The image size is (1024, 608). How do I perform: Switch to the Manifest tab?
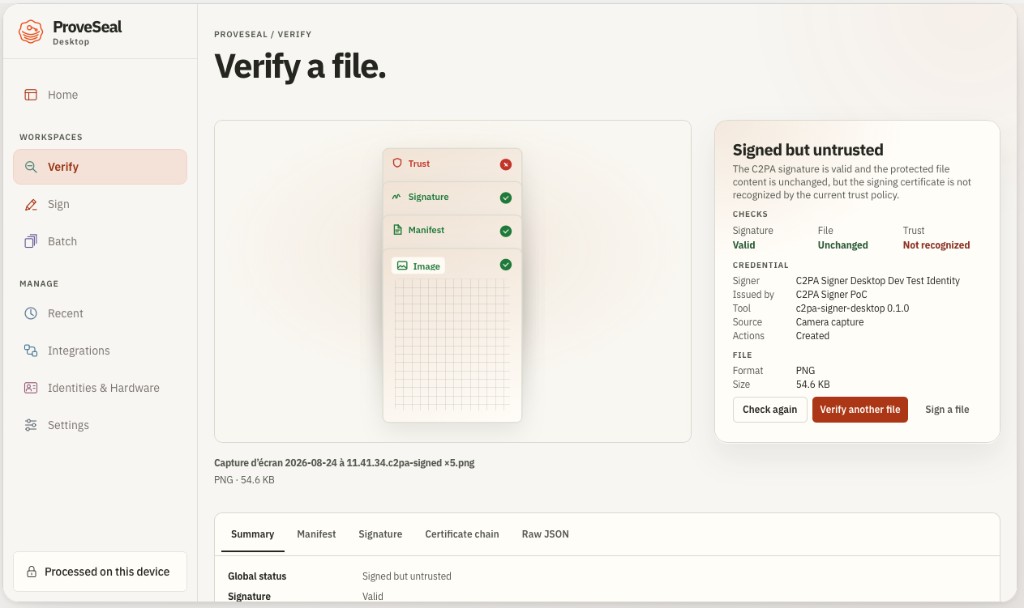click(x=316, y=534)
